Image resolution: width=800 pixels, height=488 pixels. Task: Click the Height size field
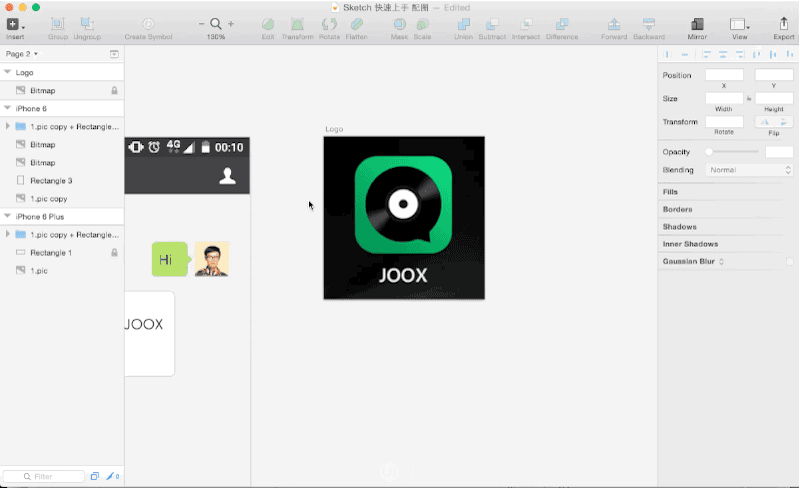click(774, 99)
